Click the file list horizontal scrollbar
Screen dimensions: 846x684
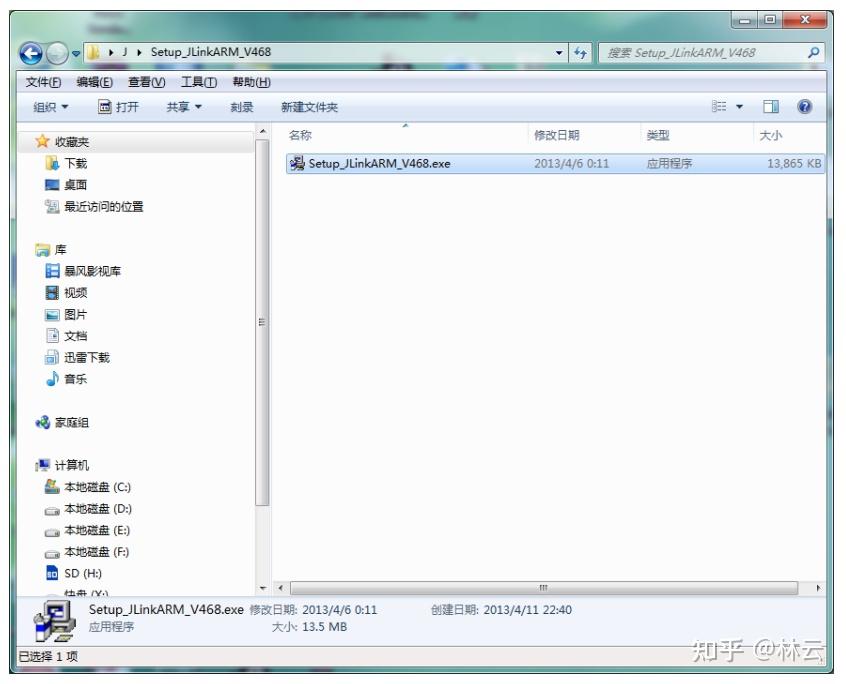(x=543, y=587)
